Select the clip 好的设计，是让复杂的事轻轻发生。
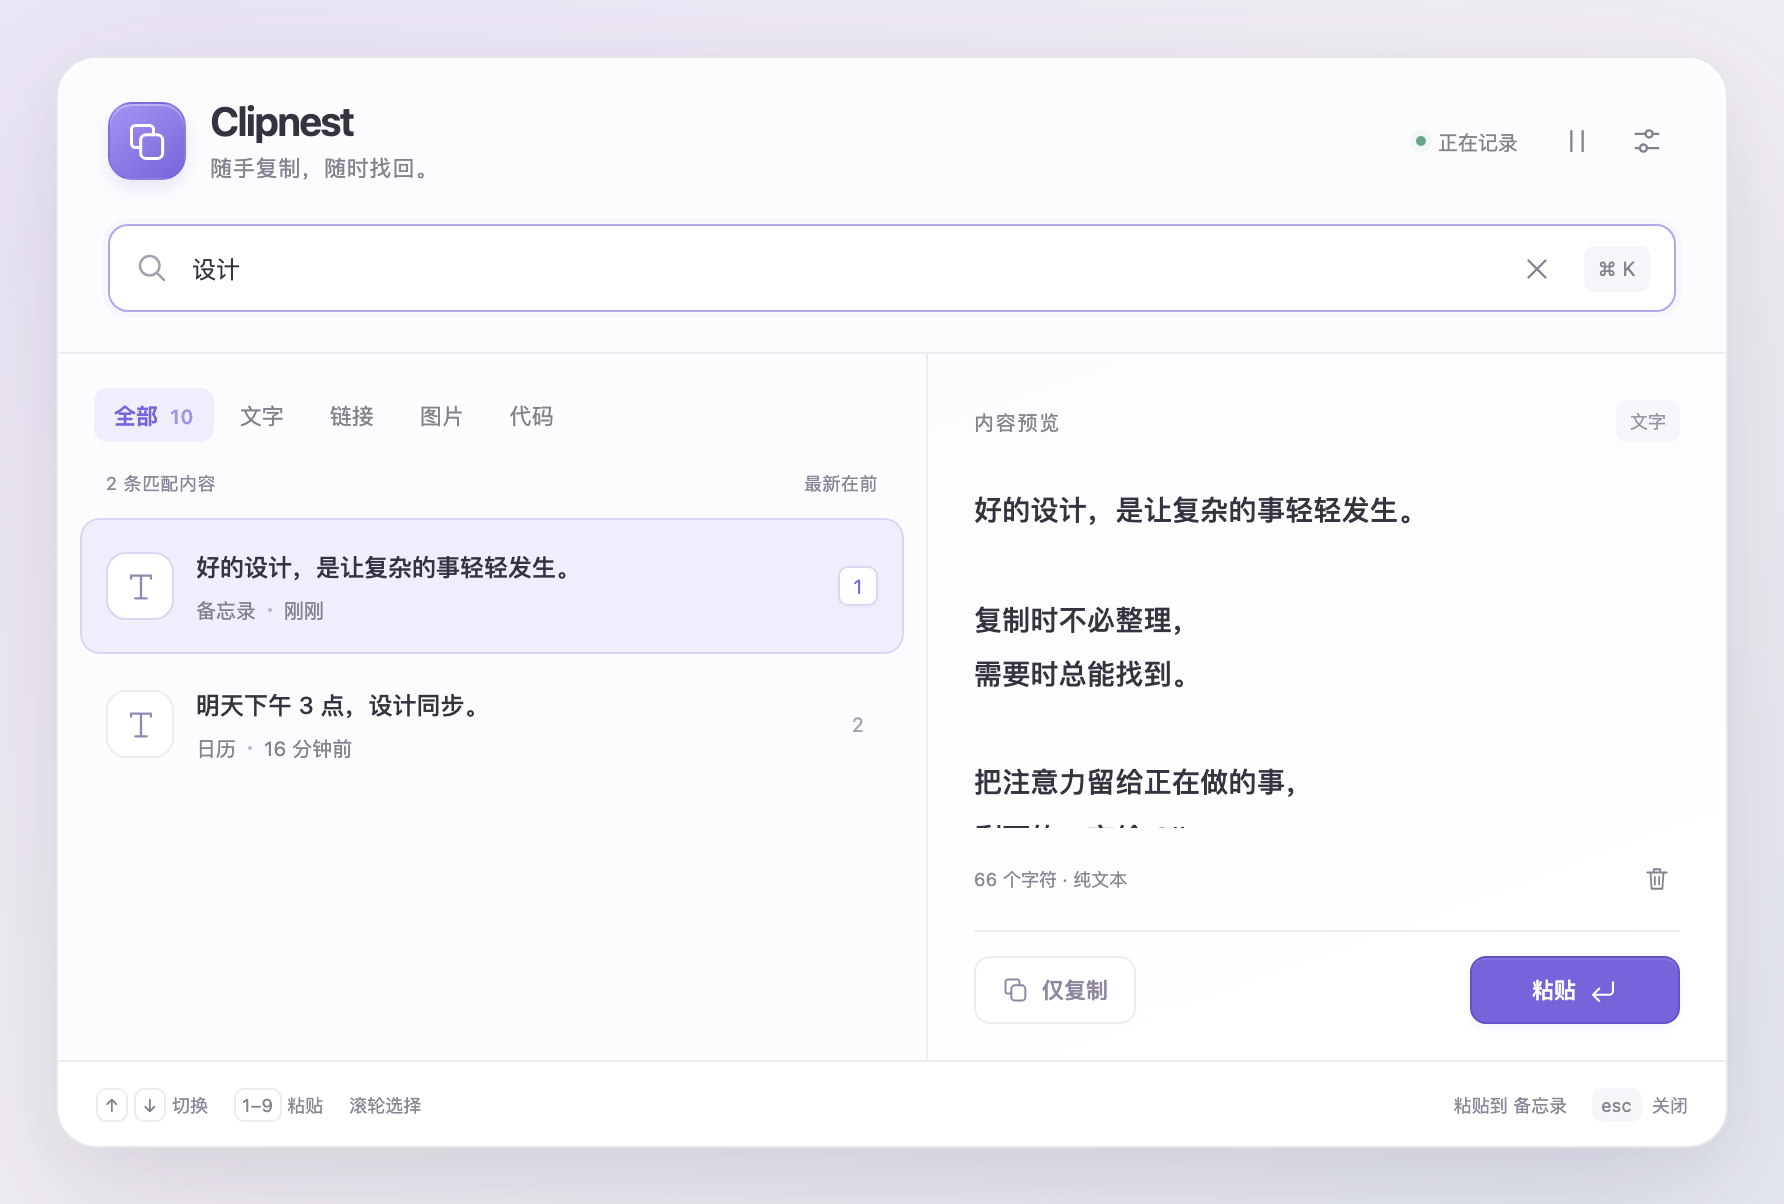This screenshot has height=1204, width=1784. 492,586
